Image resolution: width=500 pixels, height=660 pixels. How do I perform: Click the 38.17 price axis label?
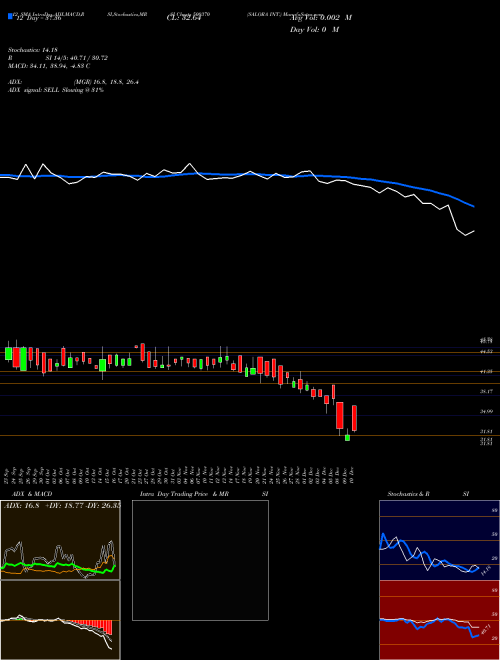point(486,391)
